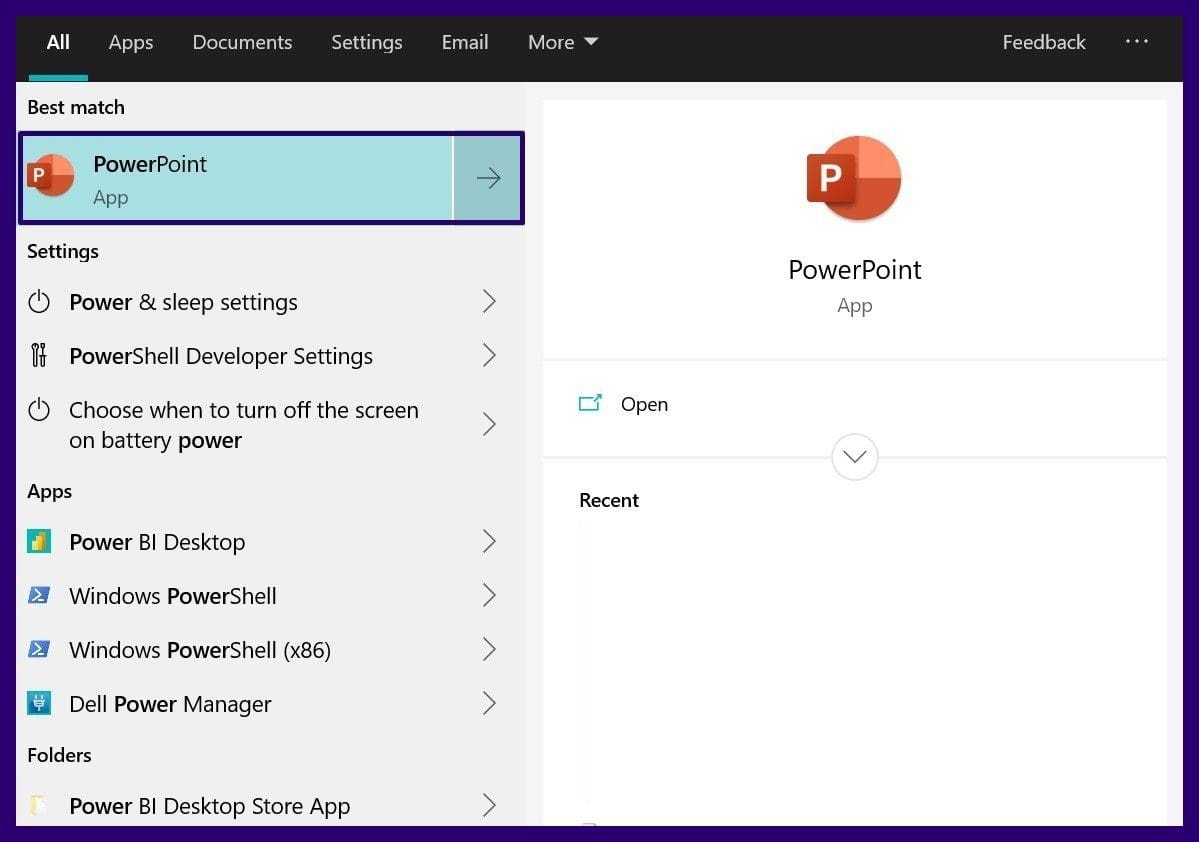Click the Folders section heading
The image size is (1199, 842).
click(59, 755)
